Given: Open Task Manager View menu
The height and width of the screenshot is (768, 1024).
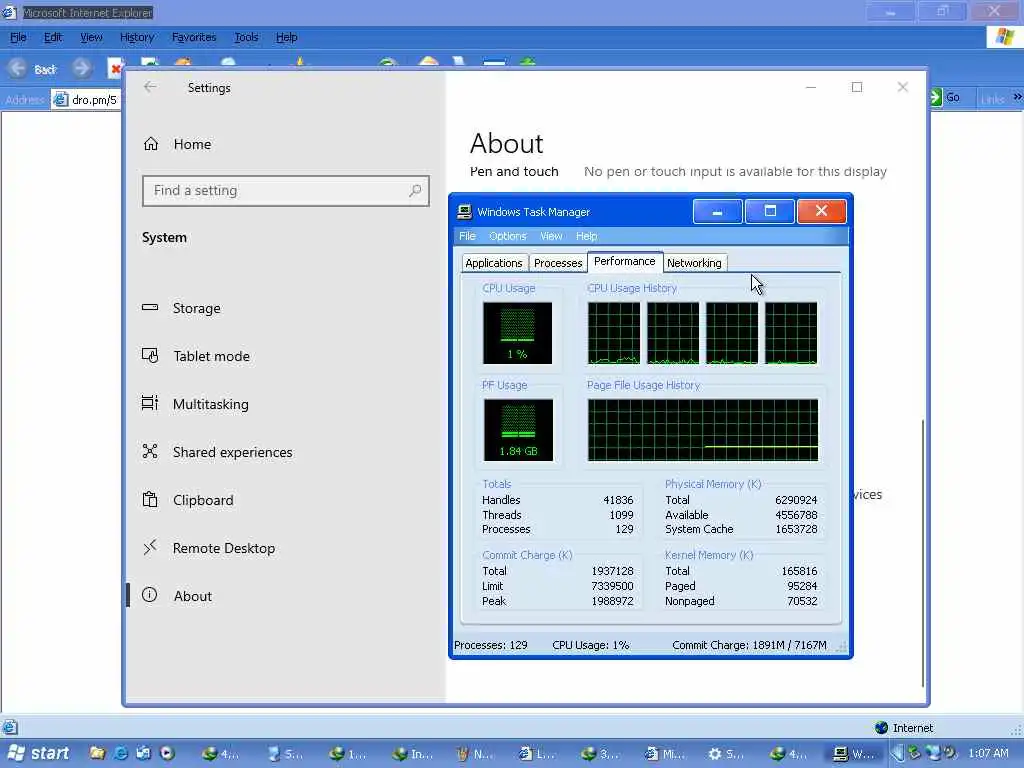Looking at the screenshot, I should 551,236.
